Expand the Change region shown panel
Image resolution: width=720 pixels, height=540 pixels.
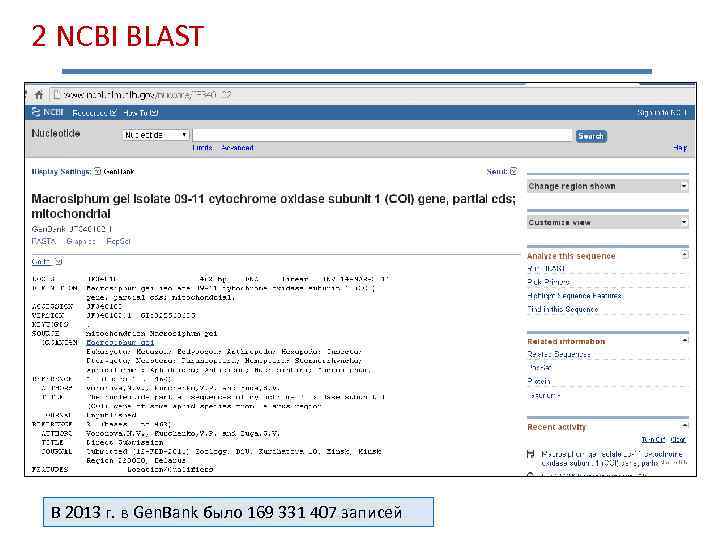(608, 186)
